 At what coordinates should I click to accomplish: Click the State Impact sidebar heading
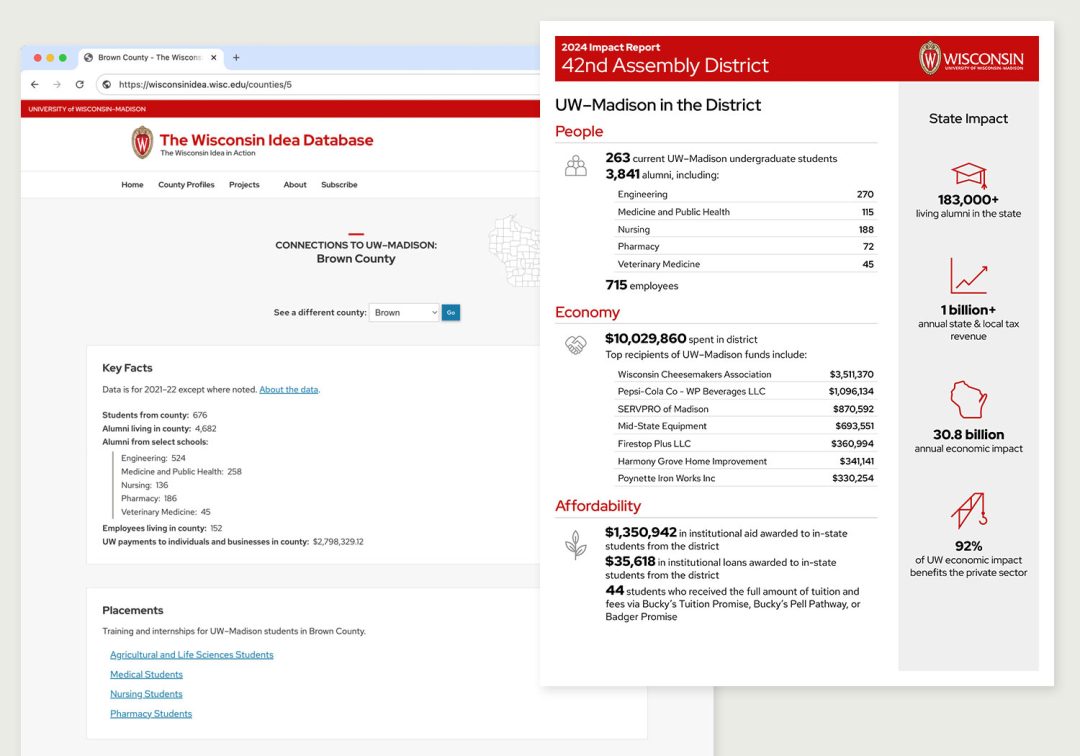tap(968, 118)
